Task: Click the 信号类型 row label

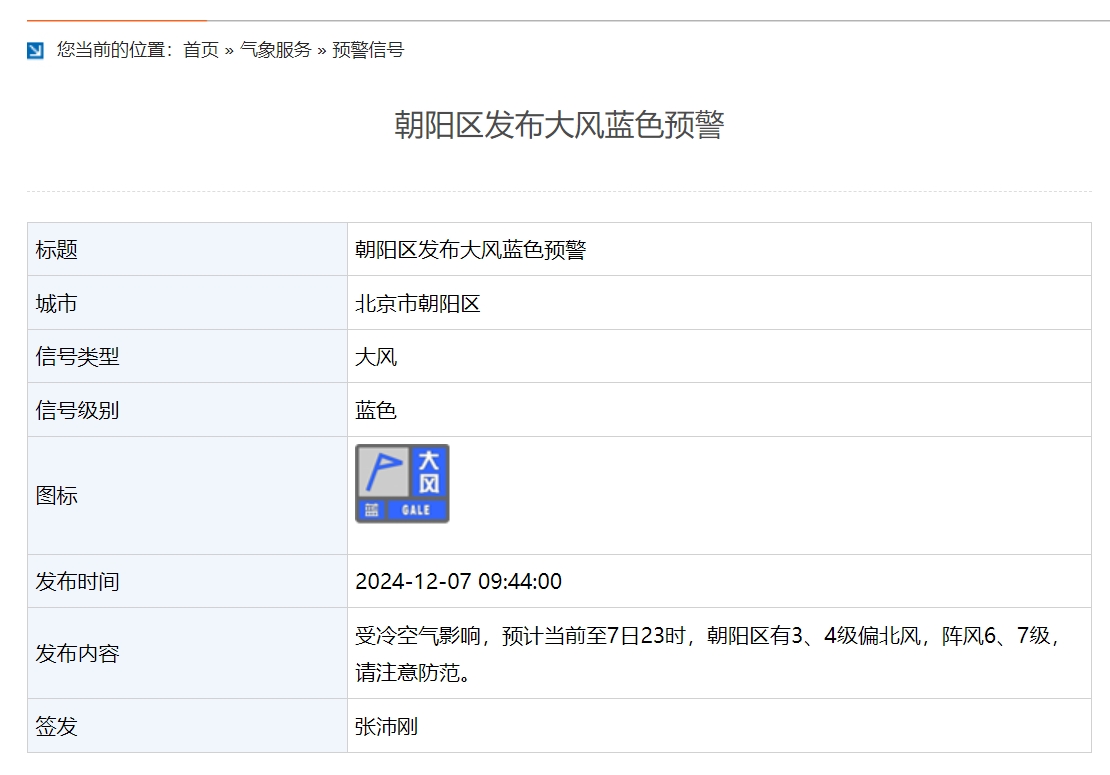Action: point(77,357)
